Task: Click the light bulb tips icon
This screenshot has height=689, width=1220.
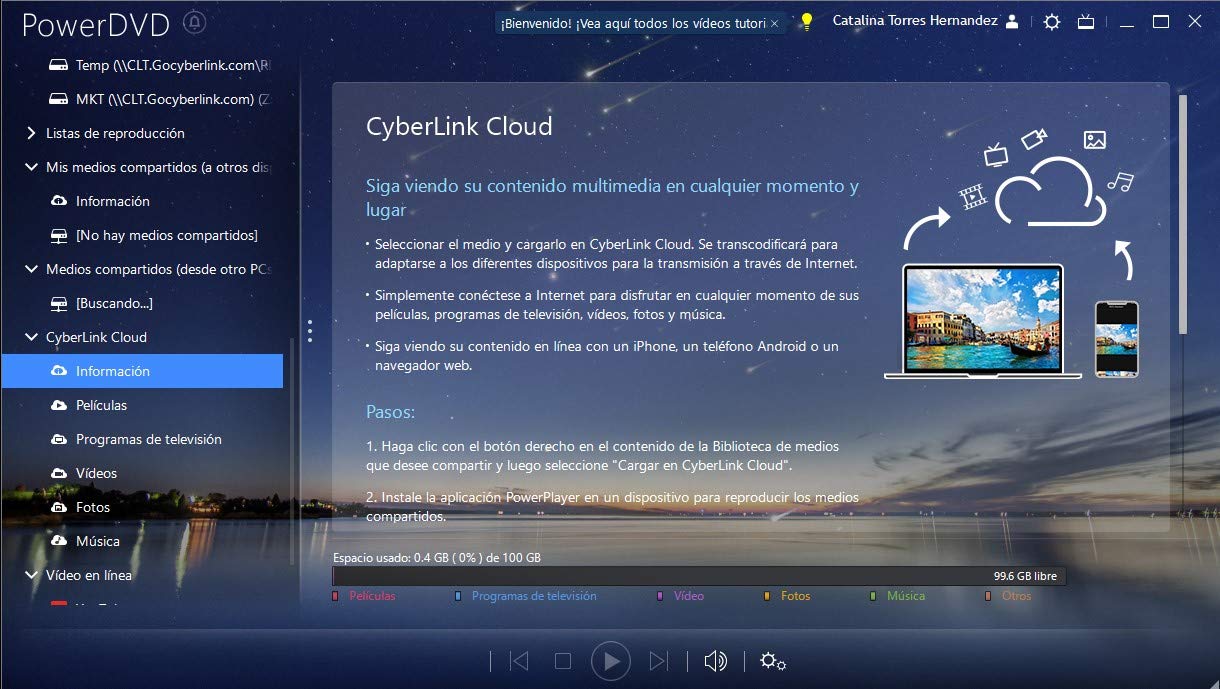Action: click(806, 22)
